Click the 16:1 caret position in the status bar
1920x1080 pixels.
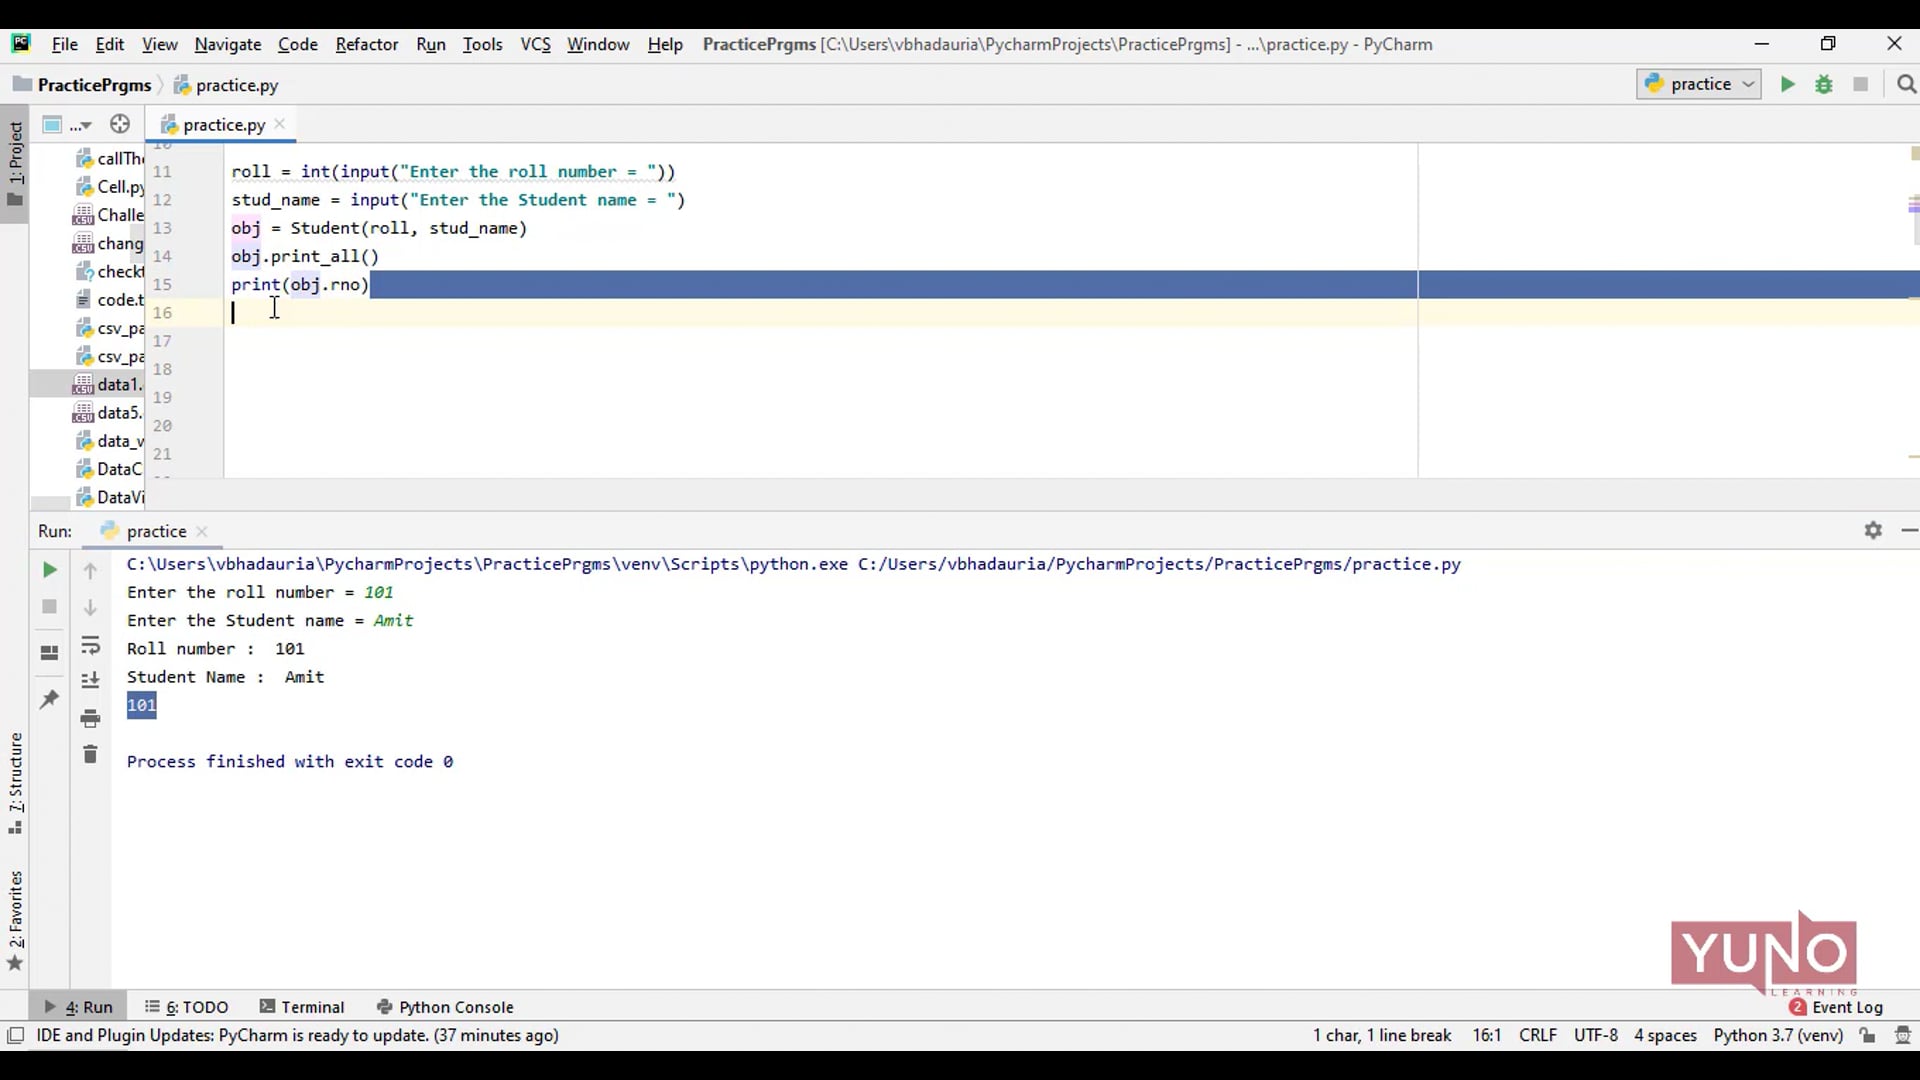pyautogui.click(x=1486, y=1035)
